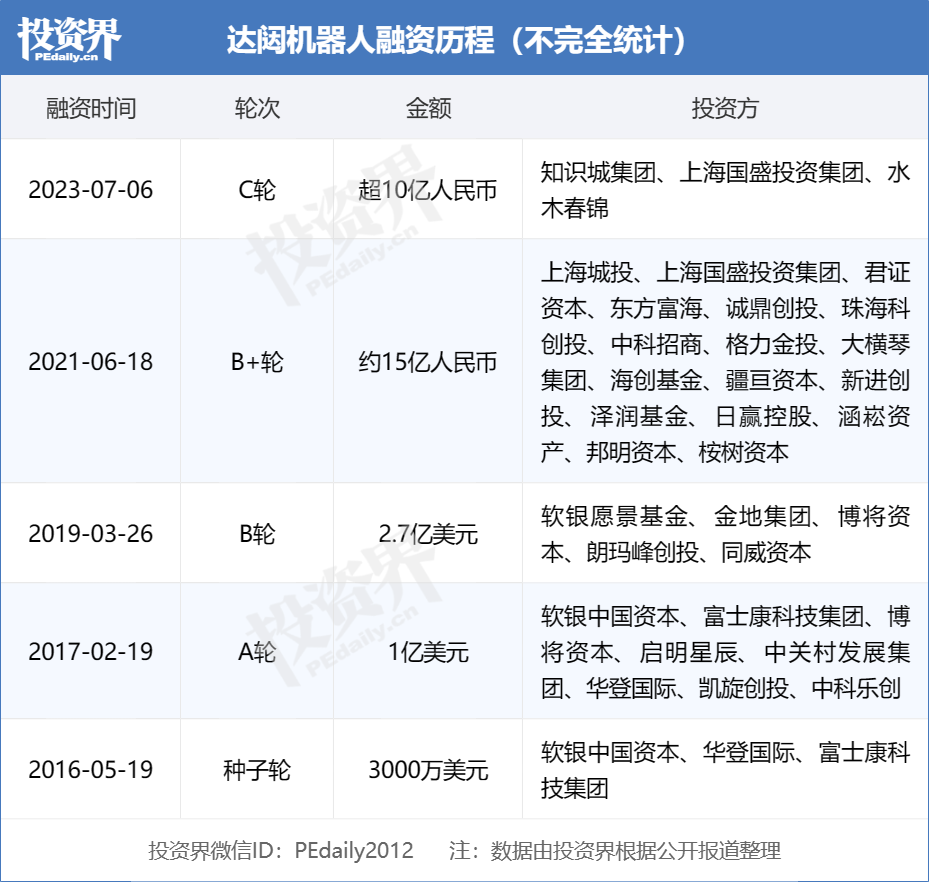Select the date 2023-07-06

91,190
